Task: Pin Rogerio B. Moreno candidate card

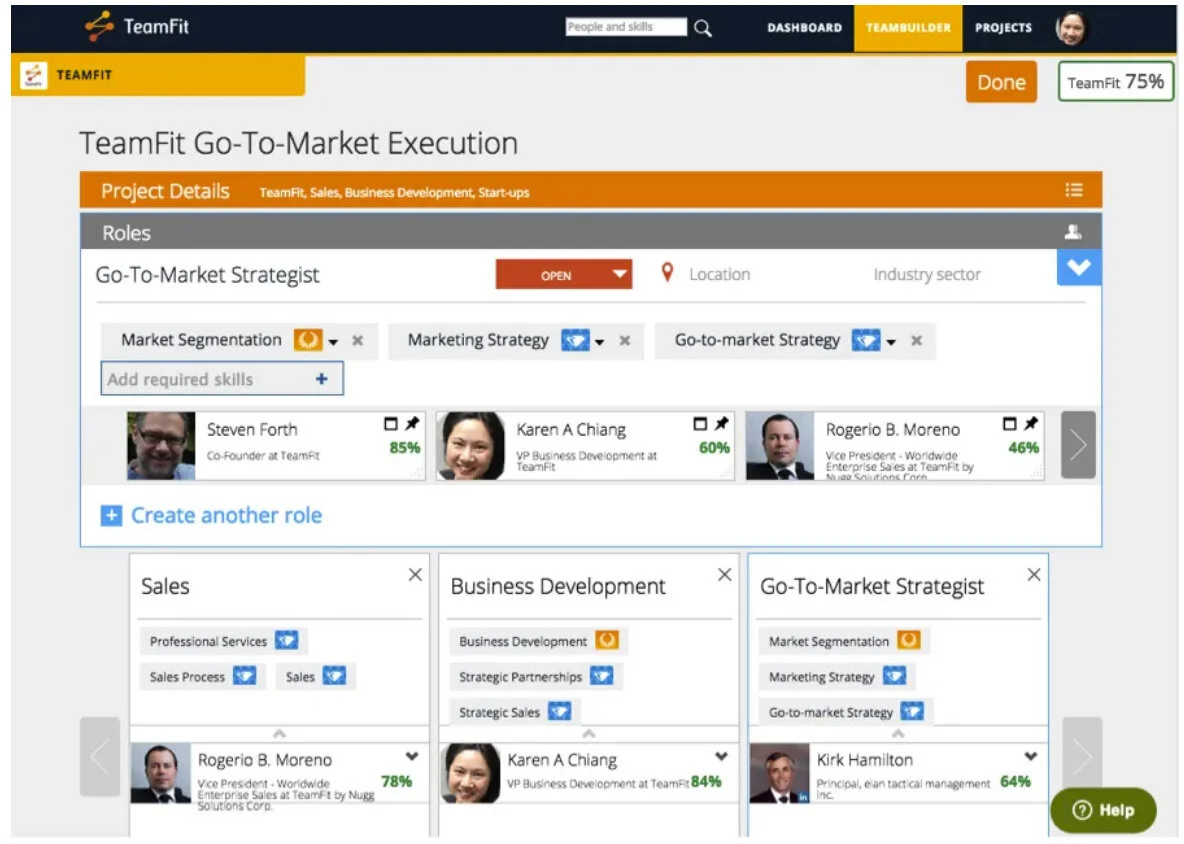Action: (x=1031, y=424)
